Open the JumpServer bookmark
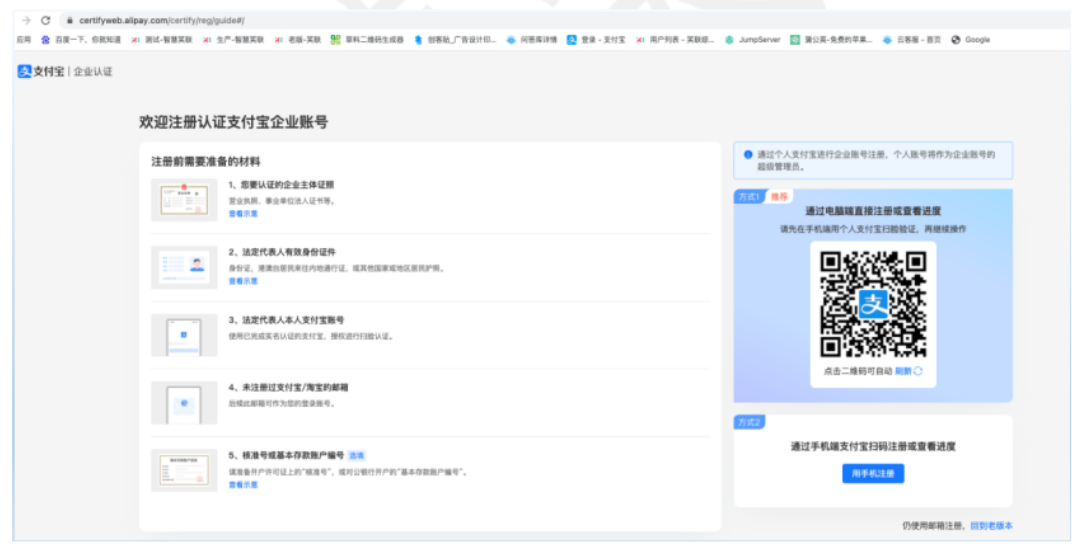1083x551 pixels. (x=752, y=40)
